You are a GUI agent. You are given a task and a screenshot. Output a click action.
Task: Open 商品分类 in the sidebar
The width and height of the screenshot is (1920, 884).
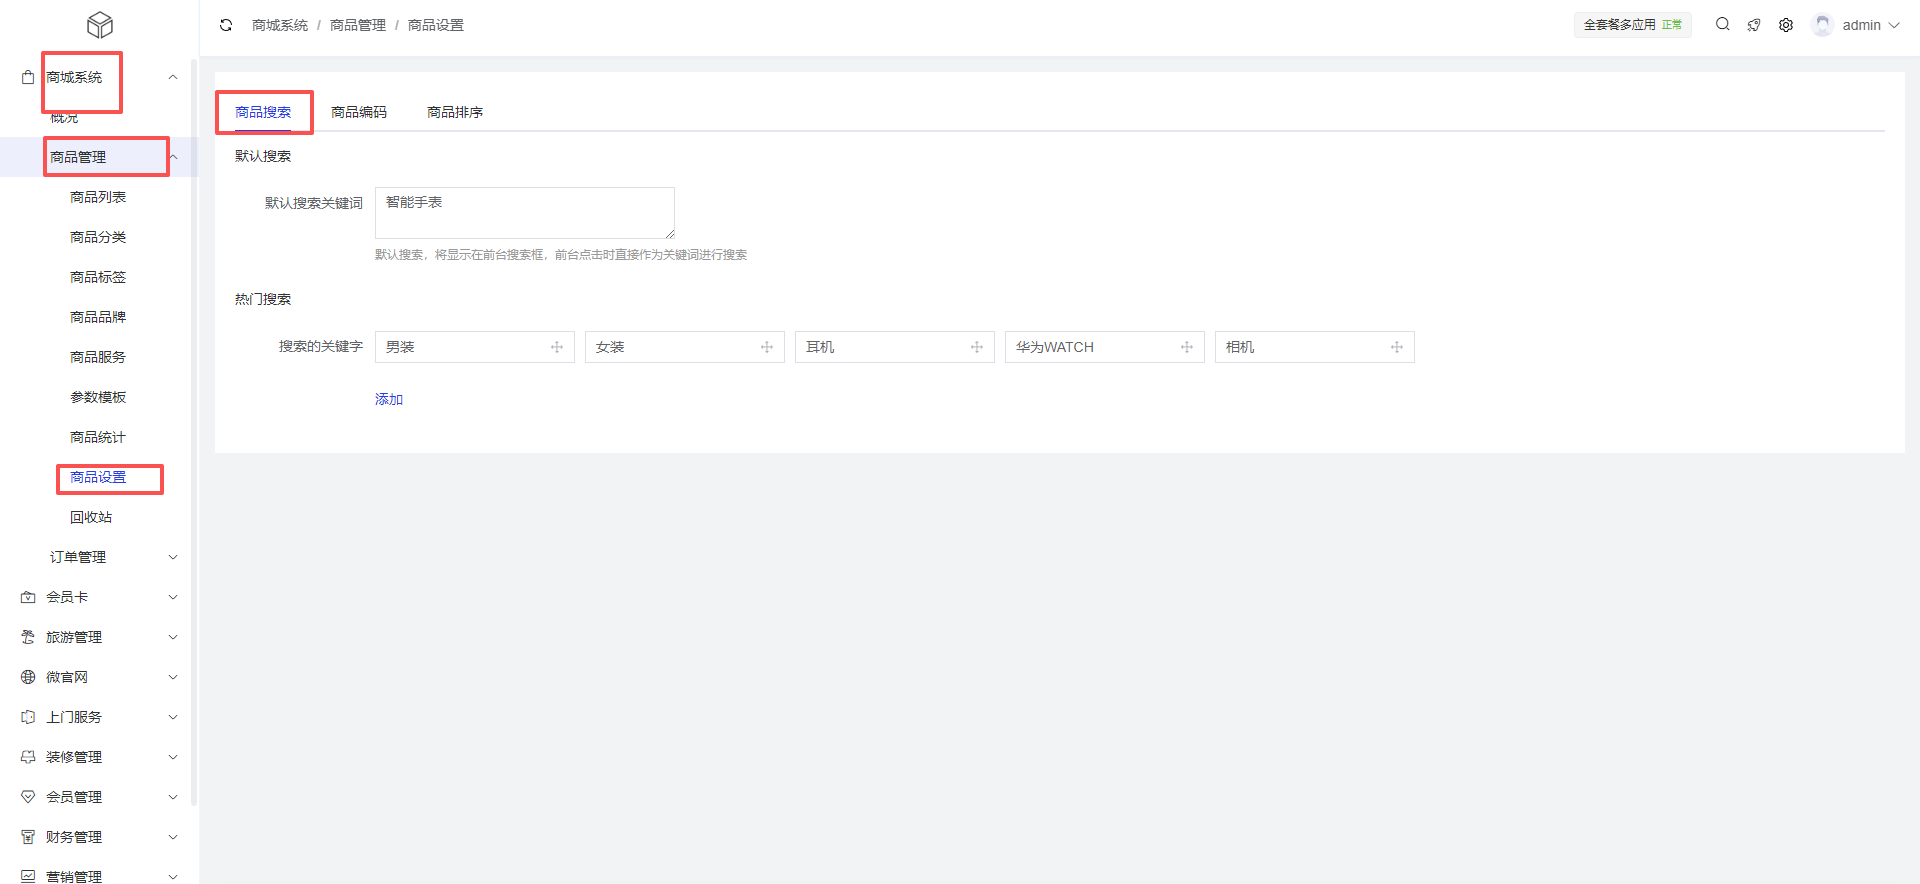pos(98,237)
